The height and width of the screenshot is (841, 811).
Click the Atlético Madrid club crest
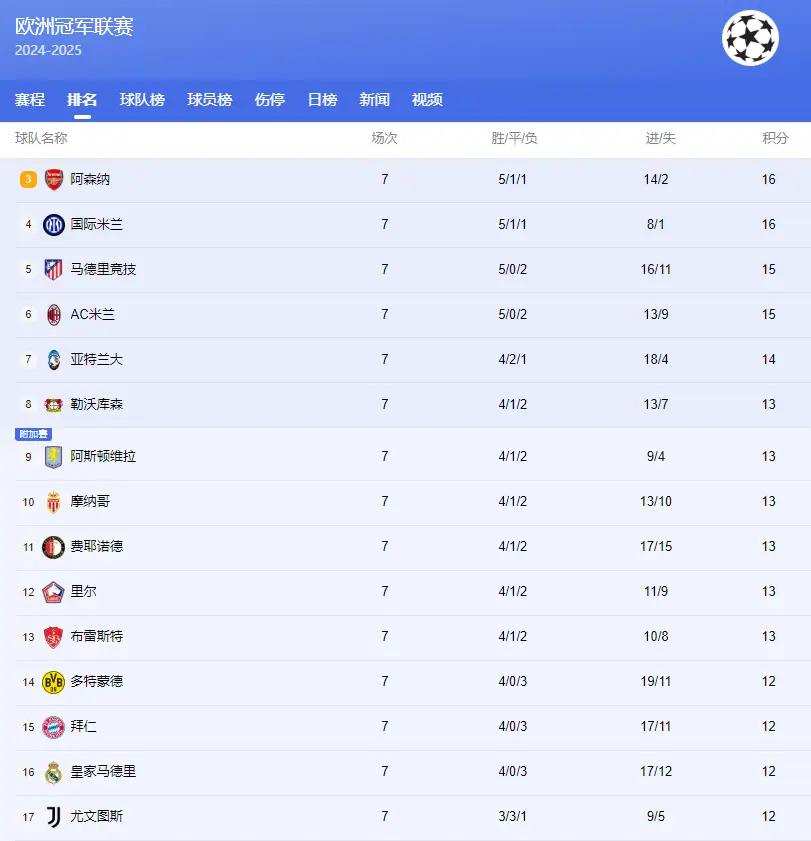54,270
